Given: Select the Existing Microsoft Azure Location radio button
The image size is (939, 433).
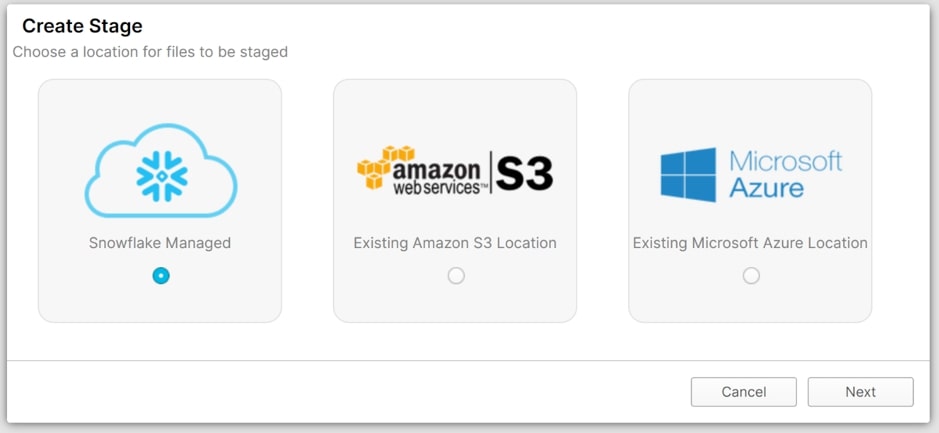Looking at the screenshot, I should point(751,275).
